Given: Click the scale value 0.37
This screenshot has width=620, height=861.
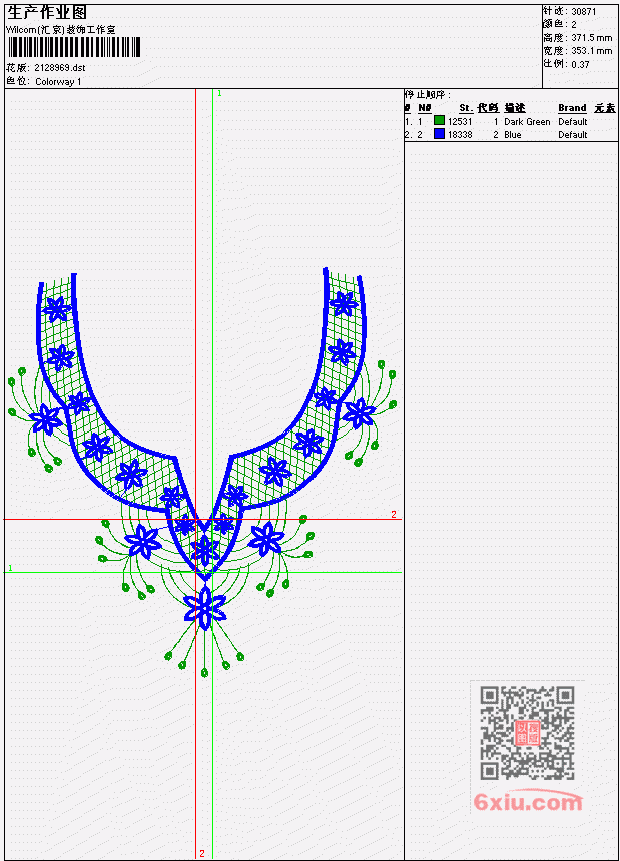Looking at the screenshot, I should 580,64.
